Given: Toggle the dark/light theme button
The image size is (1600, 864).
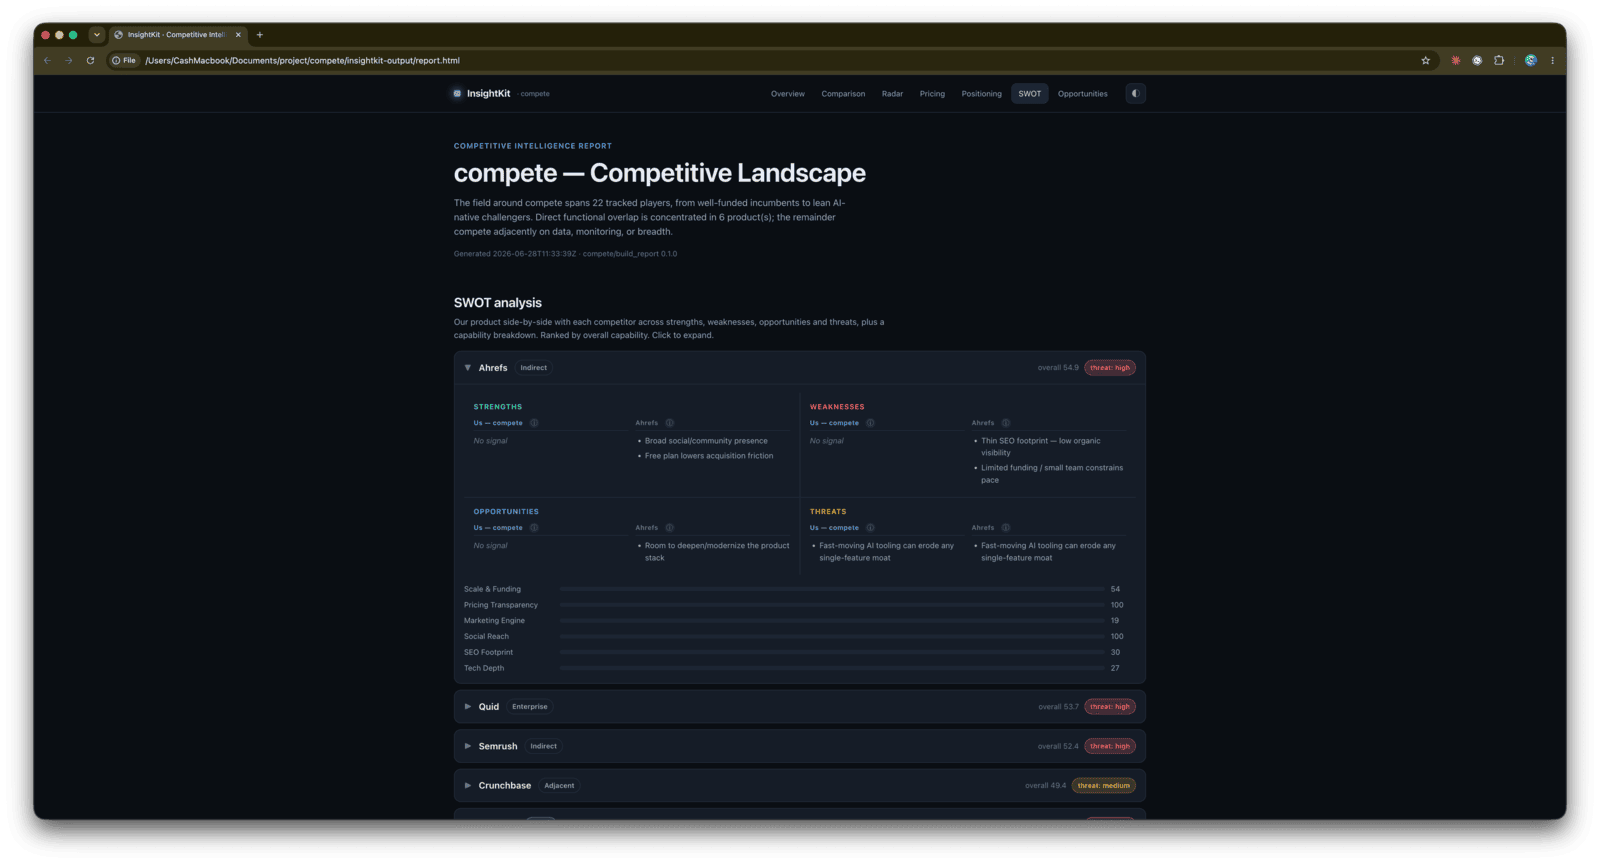Looking at the screenshot, I should [1135, 94].
